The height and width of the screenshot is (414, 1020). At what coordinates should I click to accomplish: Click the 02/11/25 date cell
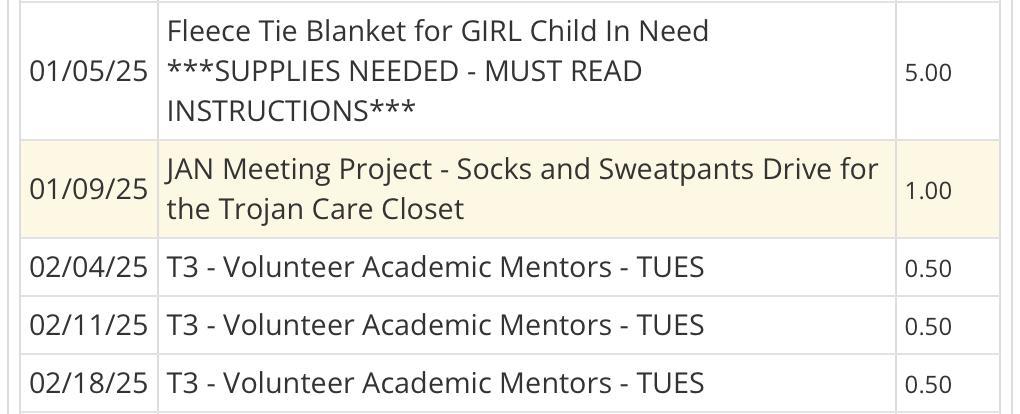(88, 326)
